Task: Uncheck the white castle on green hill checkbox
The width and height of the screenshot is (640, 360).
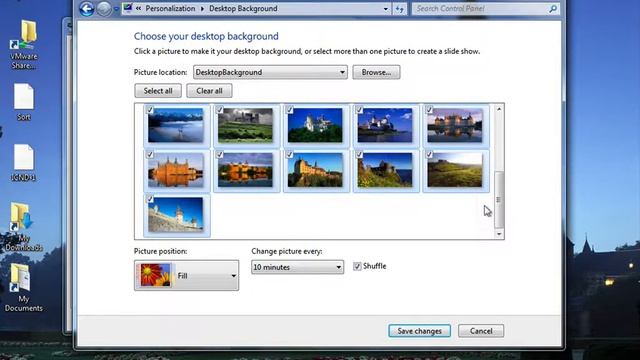Action: 289,110
